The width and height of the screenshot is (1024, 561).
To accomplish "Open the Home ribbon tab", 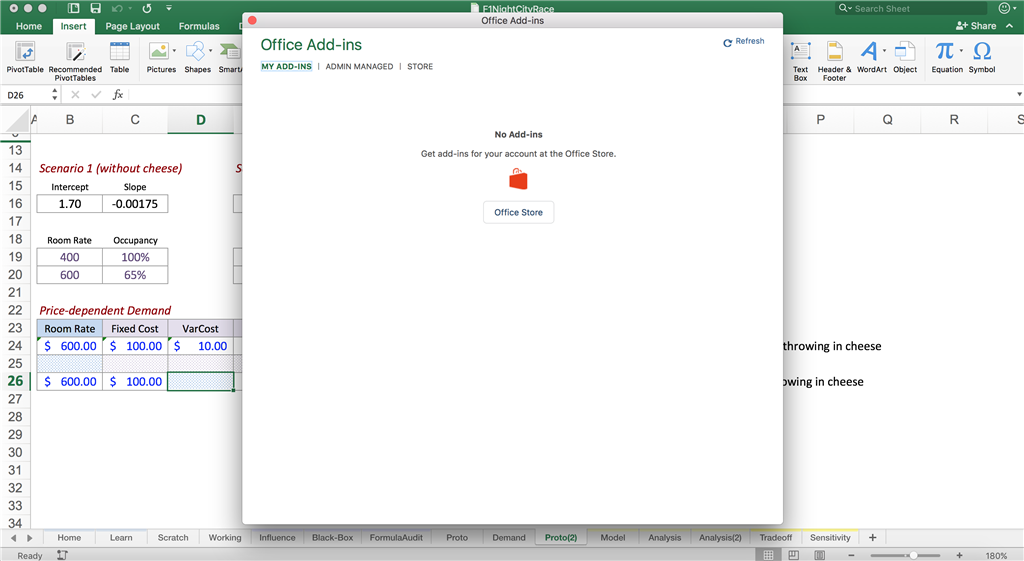I will pyautogui.click(x=29, y=26).
